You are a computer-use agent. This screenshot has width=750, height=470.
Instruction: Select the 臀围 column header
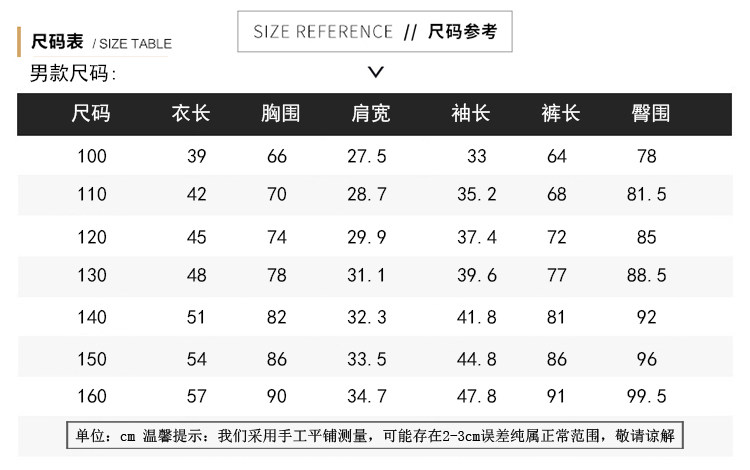tap(651, 113)
